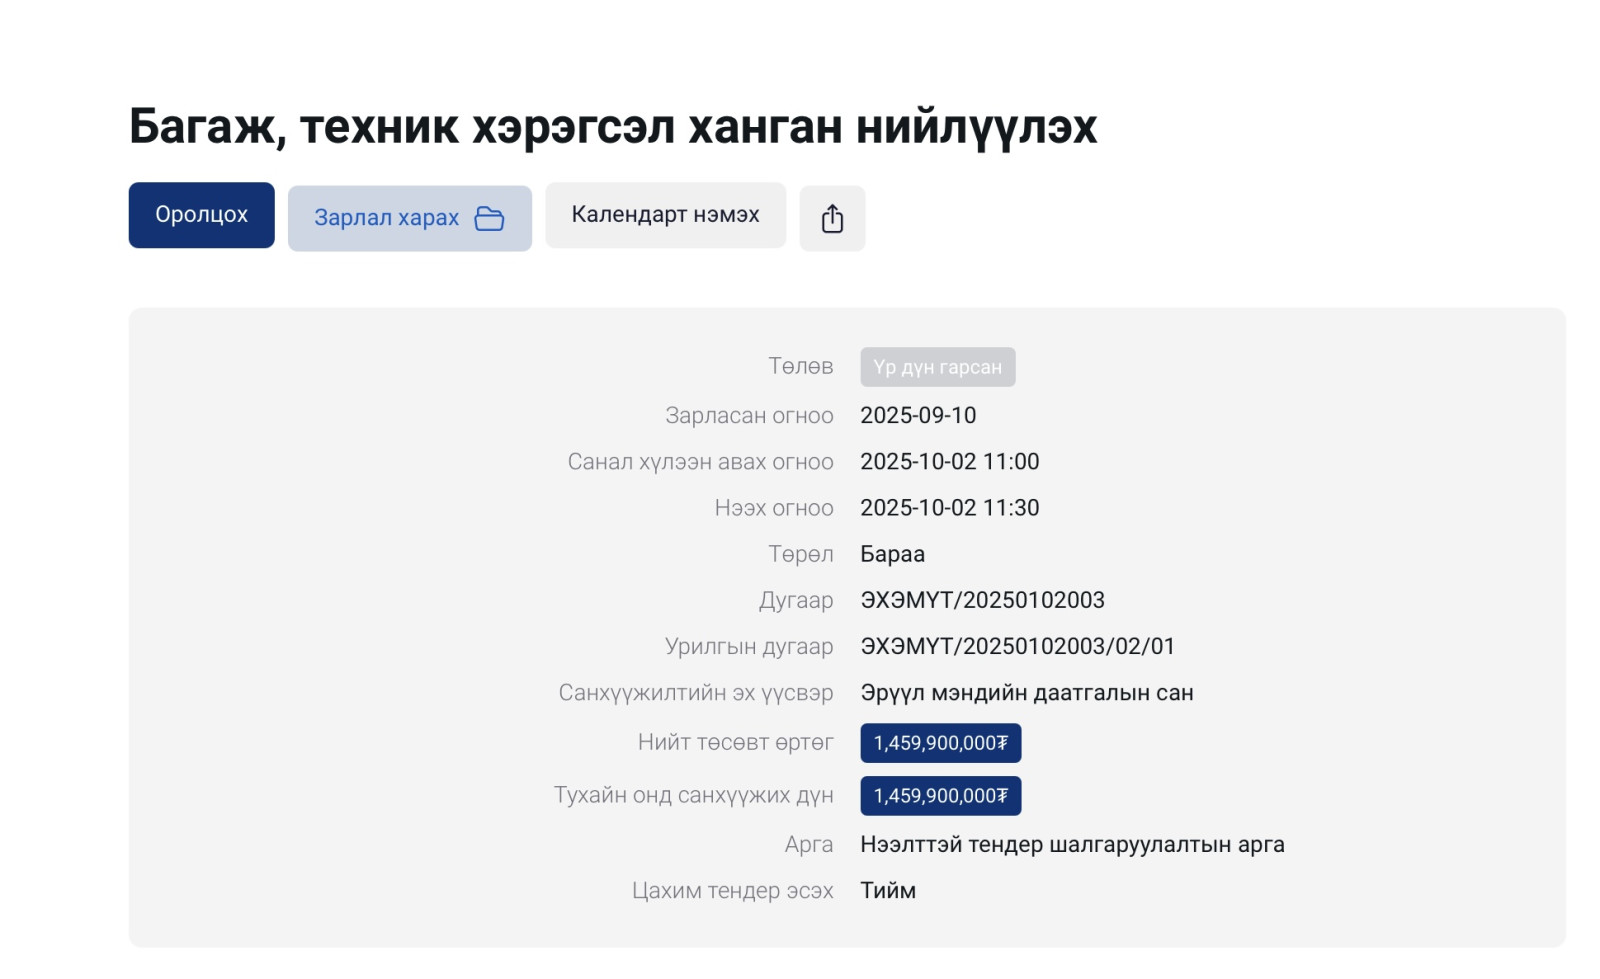
Task: Click the Тийм value for Цахим тендер
Action: [888, 890]
